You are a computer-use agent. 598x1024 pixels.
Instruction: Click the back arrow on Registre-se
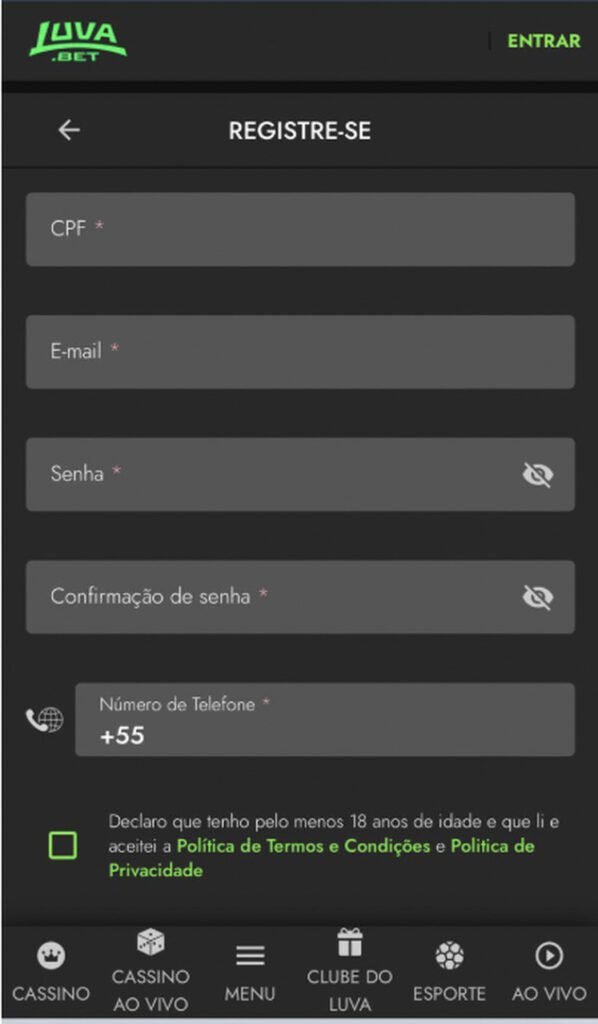coord(67,130)
